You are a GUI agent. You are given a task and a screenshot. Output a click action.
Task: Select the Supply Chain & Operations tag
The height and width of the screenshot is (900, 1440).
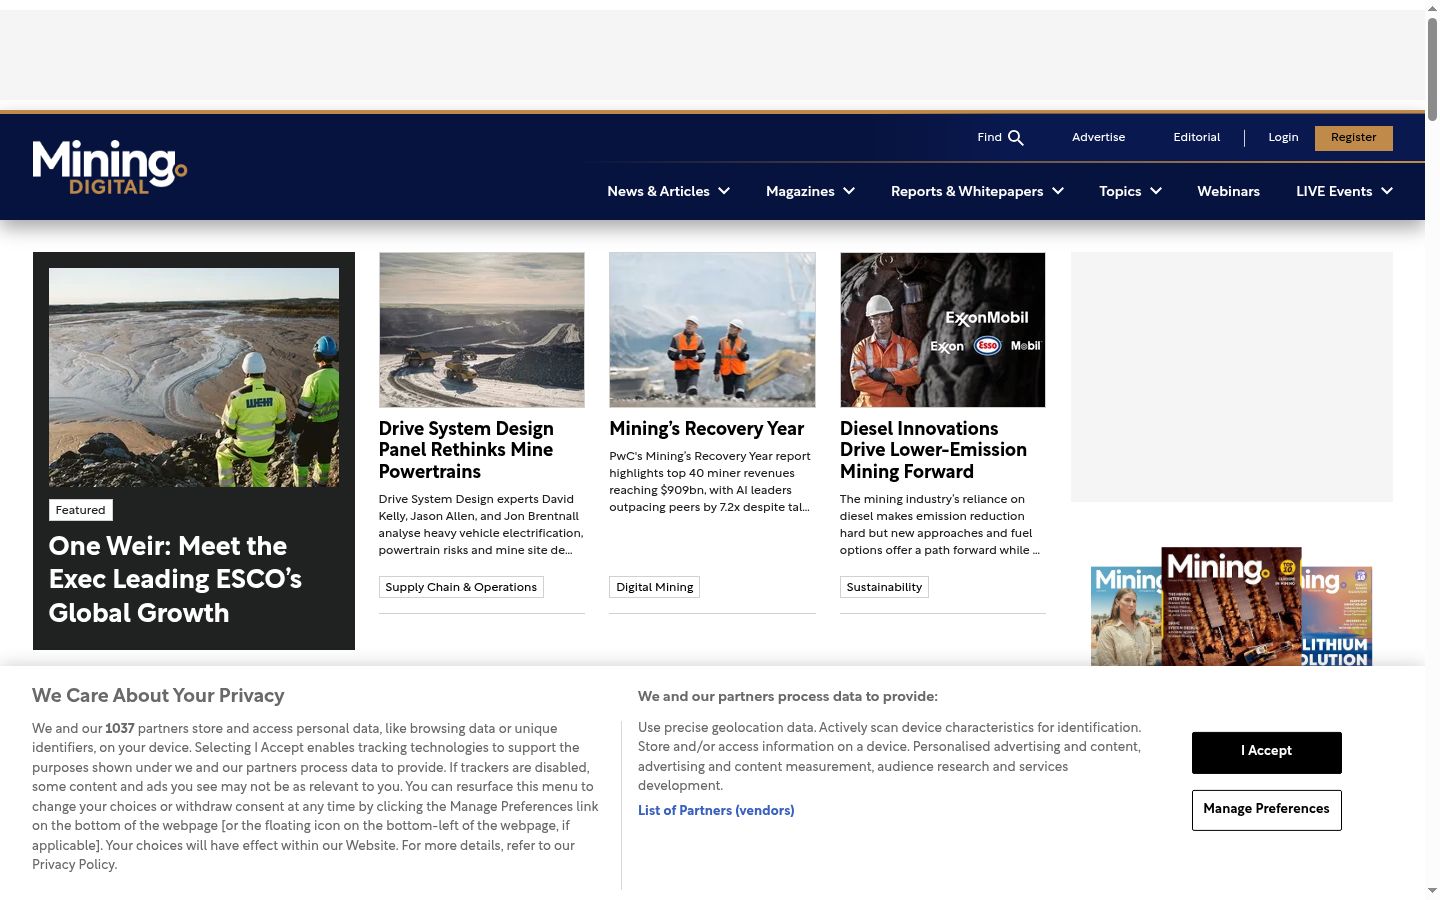pos(461,587)
